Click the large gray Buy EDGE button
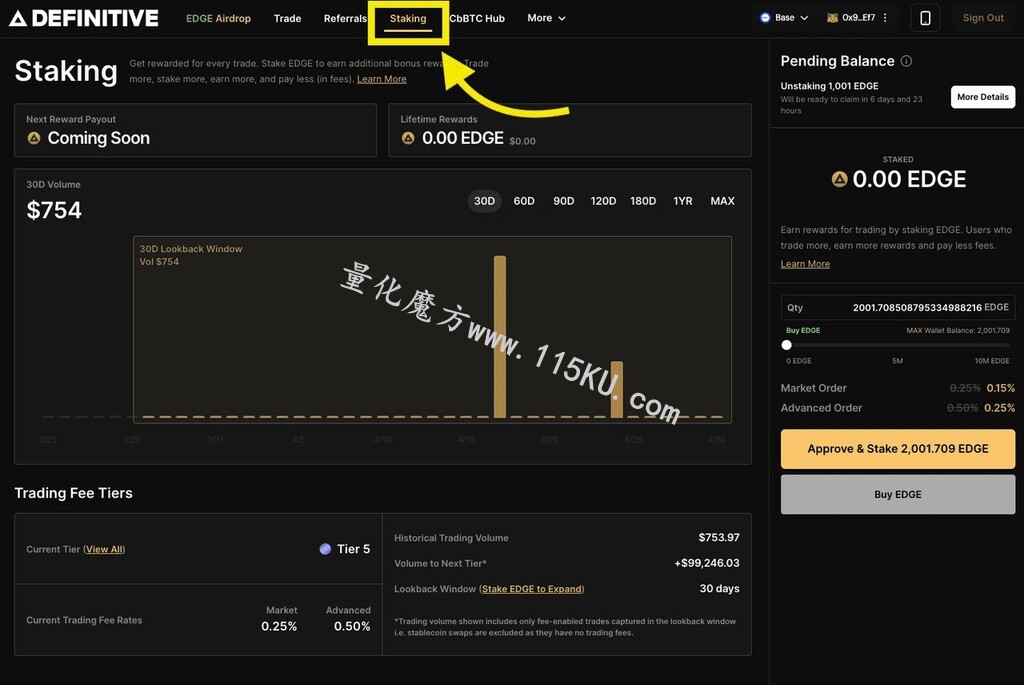The height and width of the screenshot is (685, 1024). pos(898,494)
